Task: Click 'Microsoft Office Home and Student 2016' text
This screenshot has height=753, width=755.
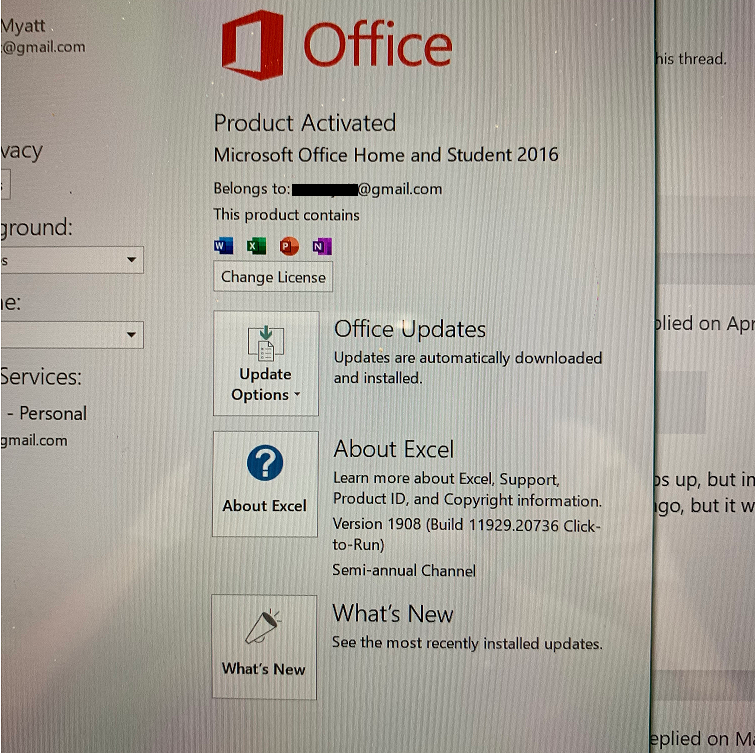Action: [x=386, y=155]
